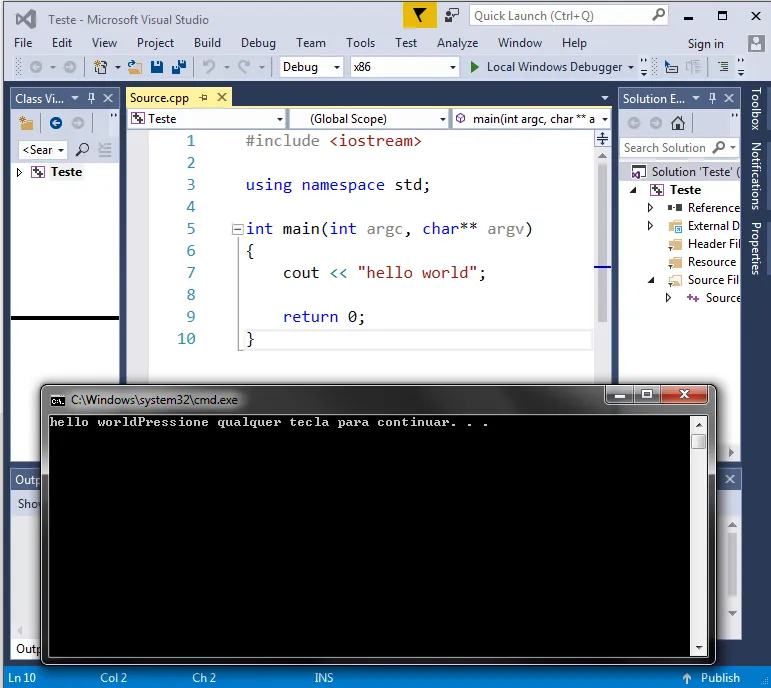This screenshot has height=688, width=771.
Task: Click the Open File folder icon
Action: coord(134,67)
